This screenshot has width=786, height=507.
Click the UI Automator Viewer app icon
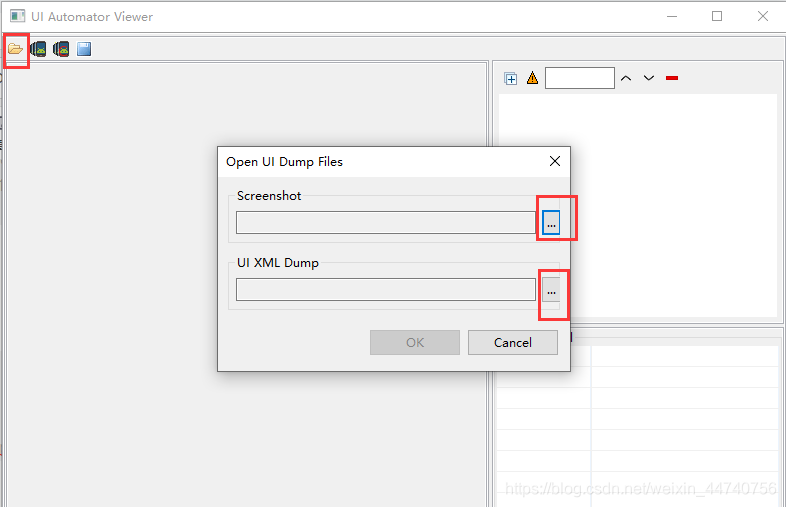(x=18, y=16)
